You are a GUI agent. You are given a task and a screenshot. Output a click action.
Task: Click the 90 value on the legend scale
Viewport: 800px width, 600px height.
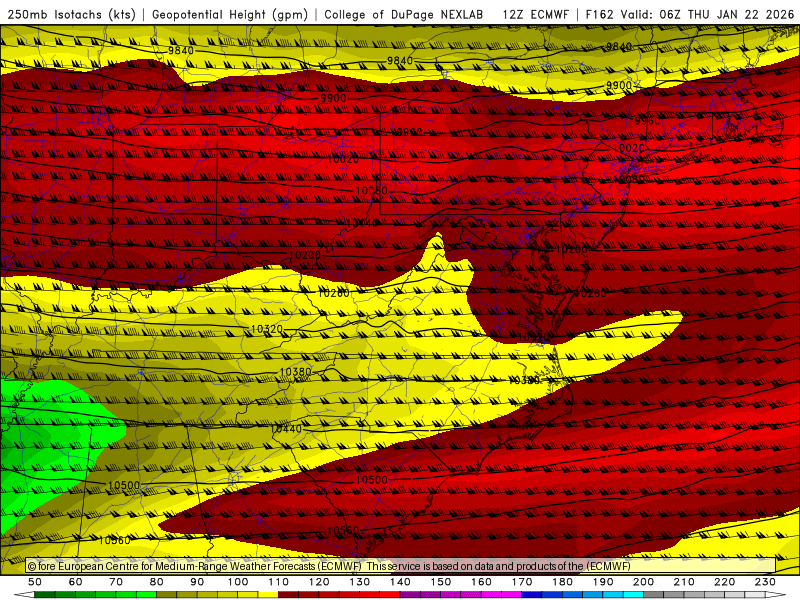coord(197,582)
